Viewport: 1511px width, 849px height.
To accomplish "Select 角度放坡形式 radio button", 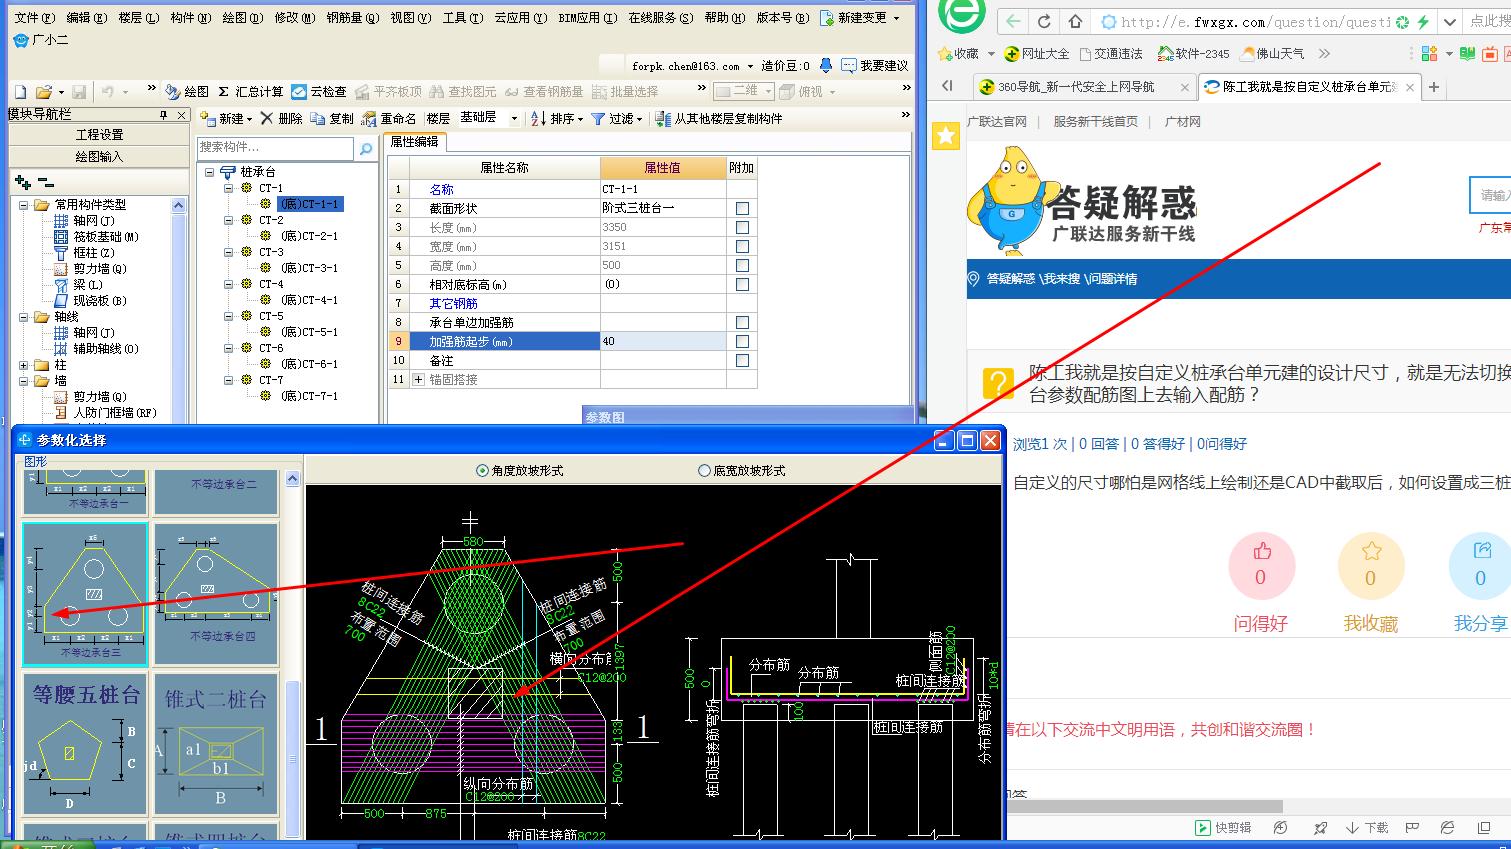I will tap(483, 470).
